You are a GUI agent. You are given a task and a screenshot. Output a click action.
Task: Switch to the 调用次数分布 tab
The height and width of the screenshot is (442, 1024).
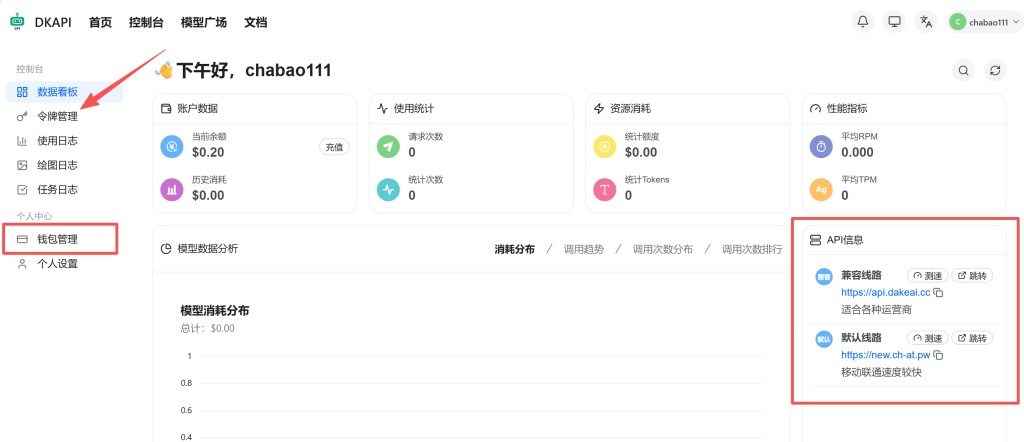[663, 249]
